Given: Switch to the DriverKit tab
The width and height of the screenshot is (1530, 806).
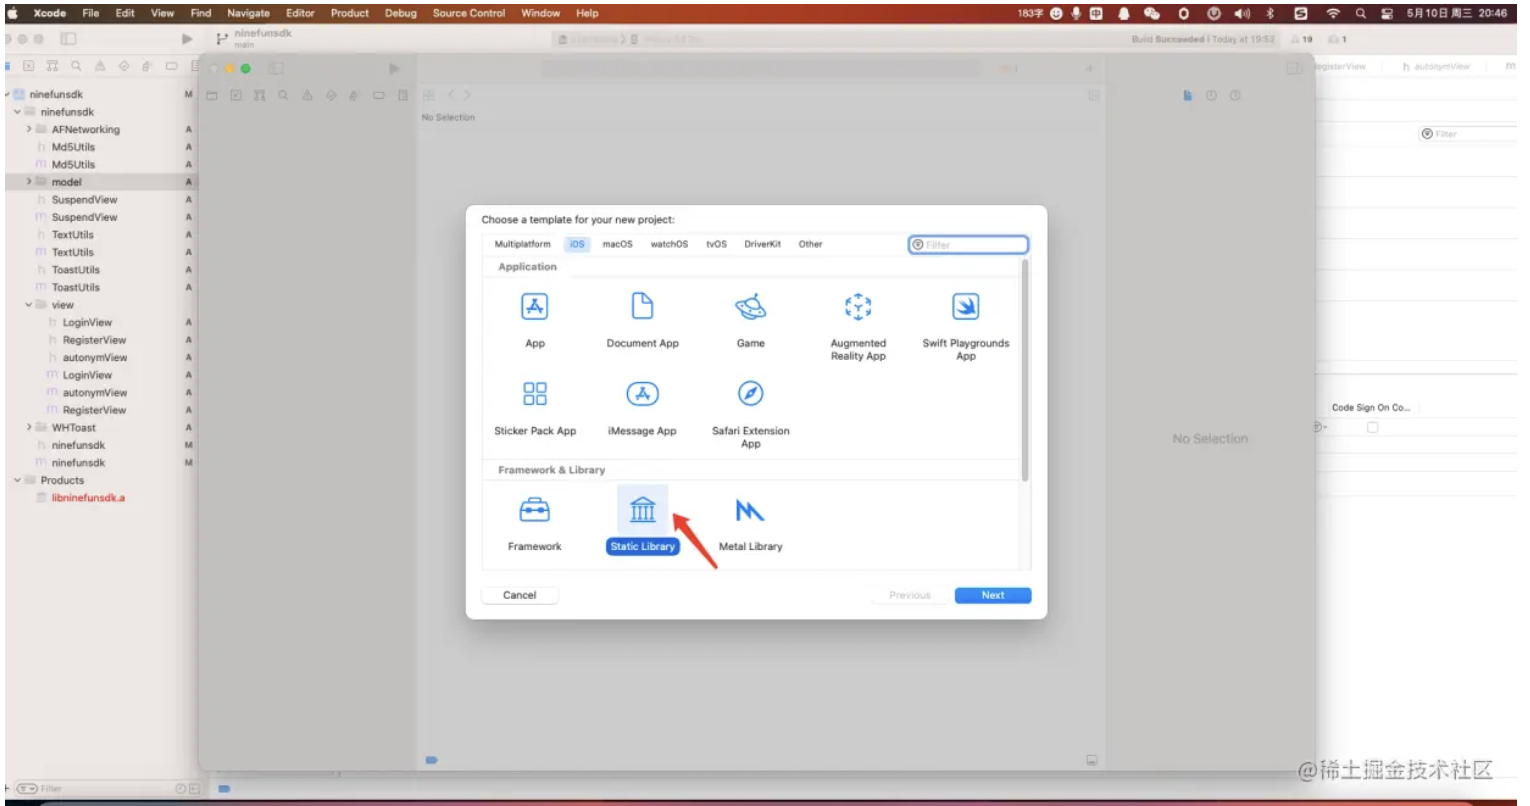Looking at the screenshot, I should pos(762,244).
